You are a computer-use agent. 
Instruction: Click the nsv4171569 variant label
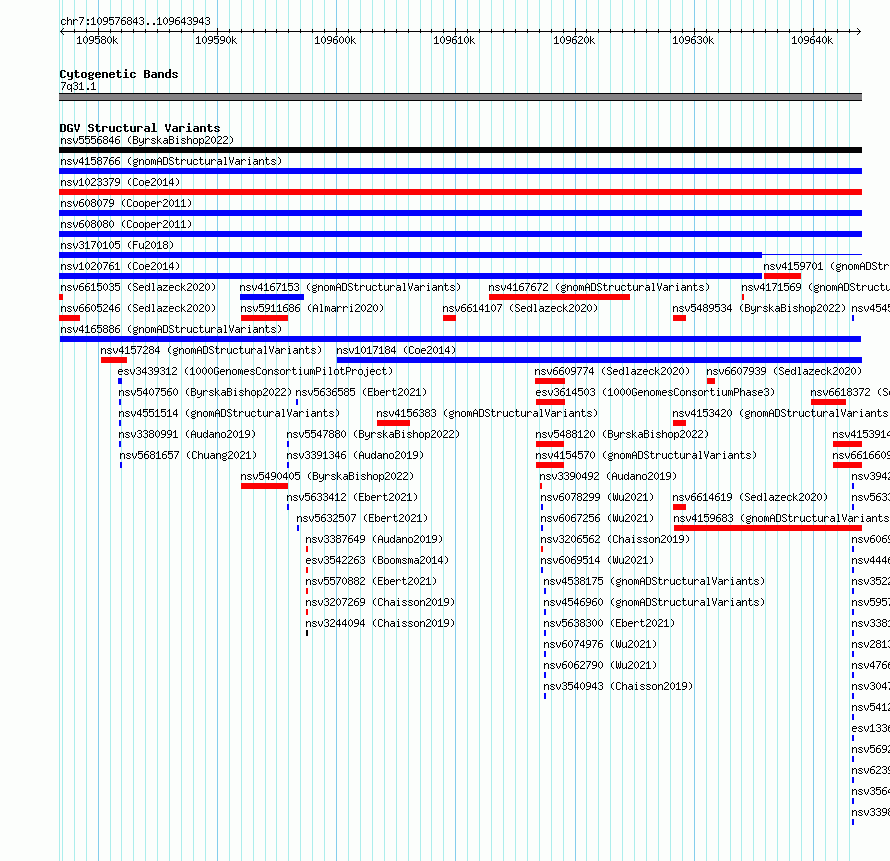[x=815, y=287]
